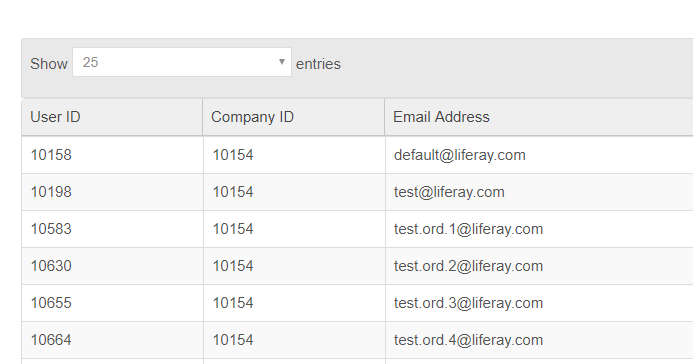The height and width of the screenshot is (364, 693).
Task: Sort by User ID column header
Action: point(112,117)
